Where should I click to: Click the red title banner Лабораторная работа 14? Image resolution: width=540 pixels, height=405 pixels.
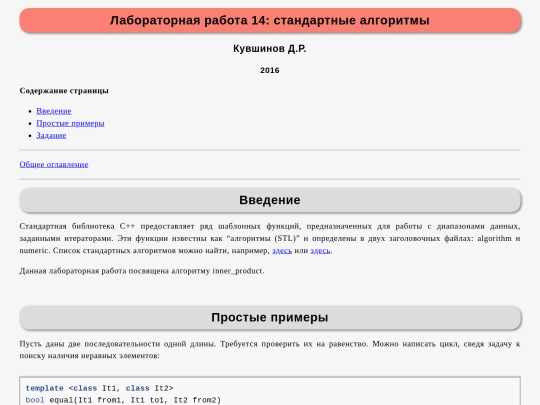click(x=270, y=20)
